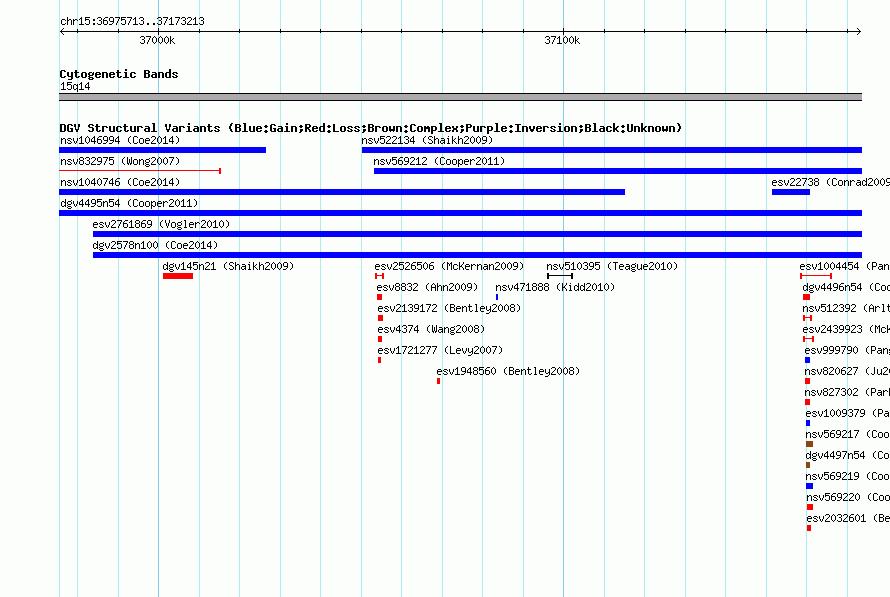Viewport: 890px width, 597px height.
Task: Click nsv471888 (Kidd2010) label
Action: (x=555, y=287)
